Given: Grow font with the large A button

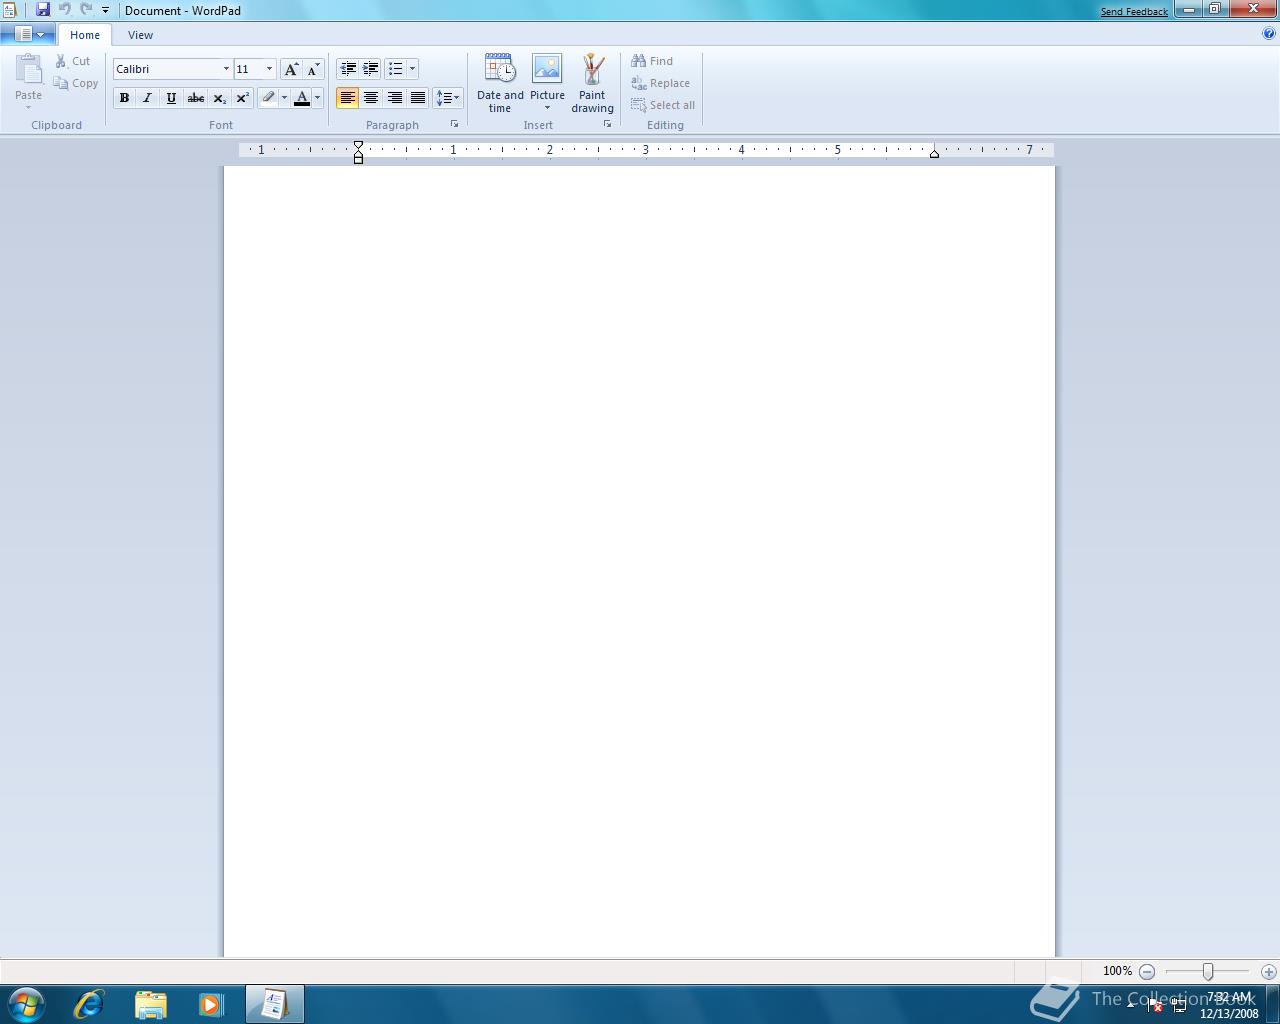Looking at the screenshot, I should tap(291, 69).
